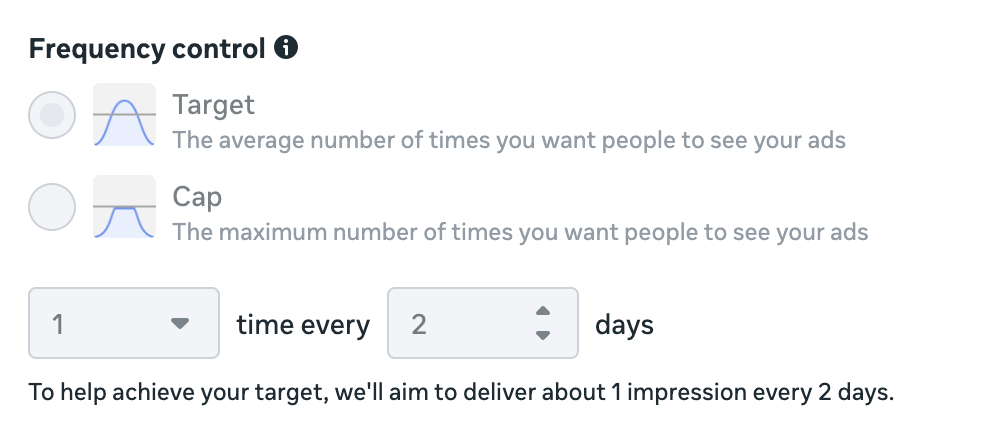Click the Cap description about maximum times
992x428 pixels.
click(520, 232)
